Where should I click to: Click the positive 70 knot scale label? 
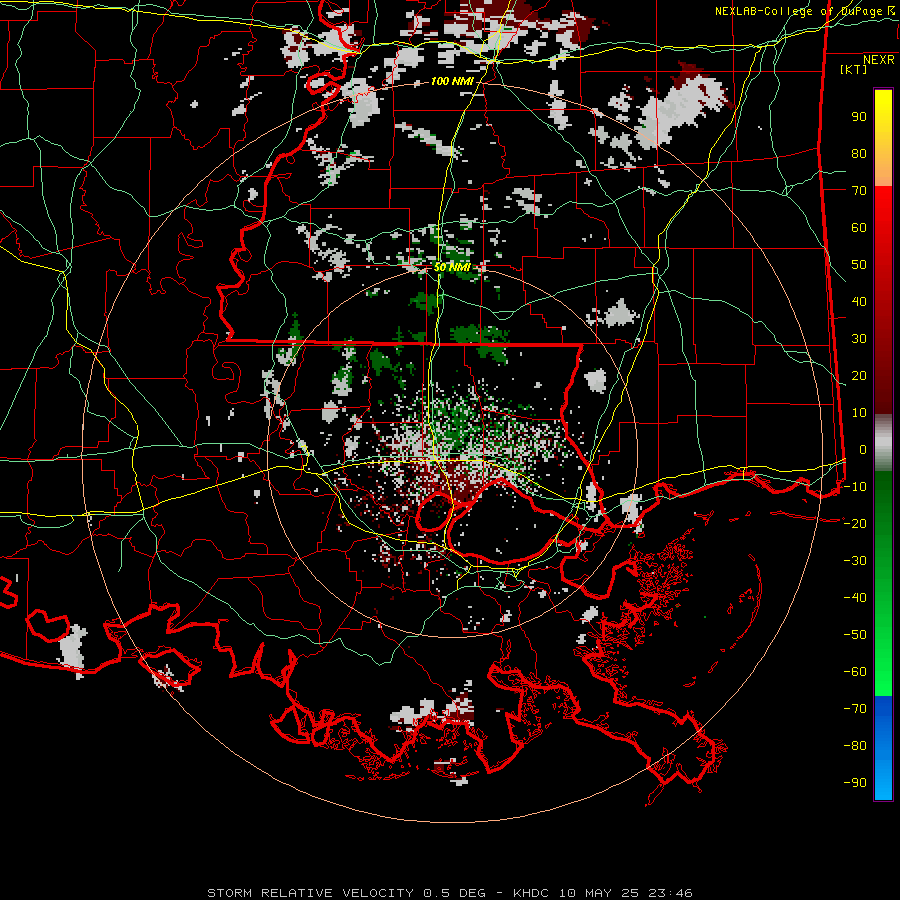[859, 191]
